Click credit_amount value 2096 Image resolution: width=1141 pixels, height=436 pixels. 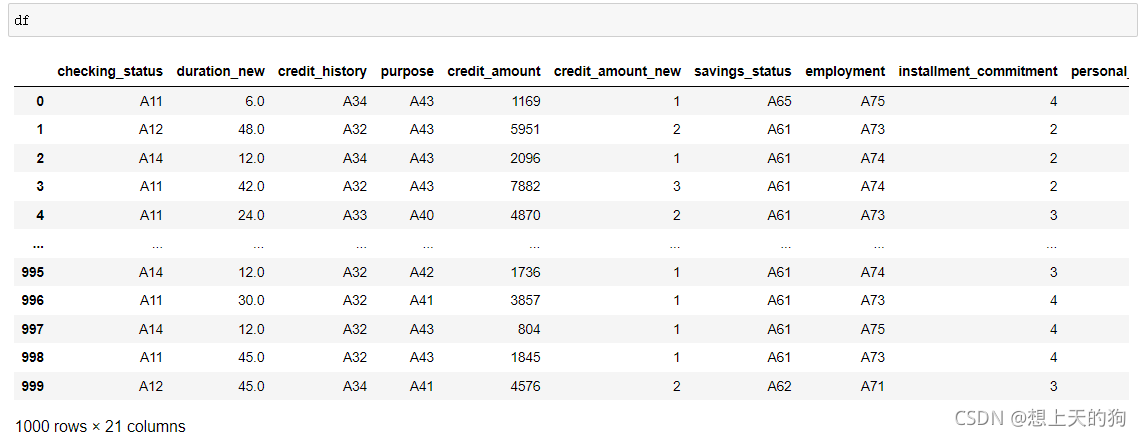coord(525,158)
